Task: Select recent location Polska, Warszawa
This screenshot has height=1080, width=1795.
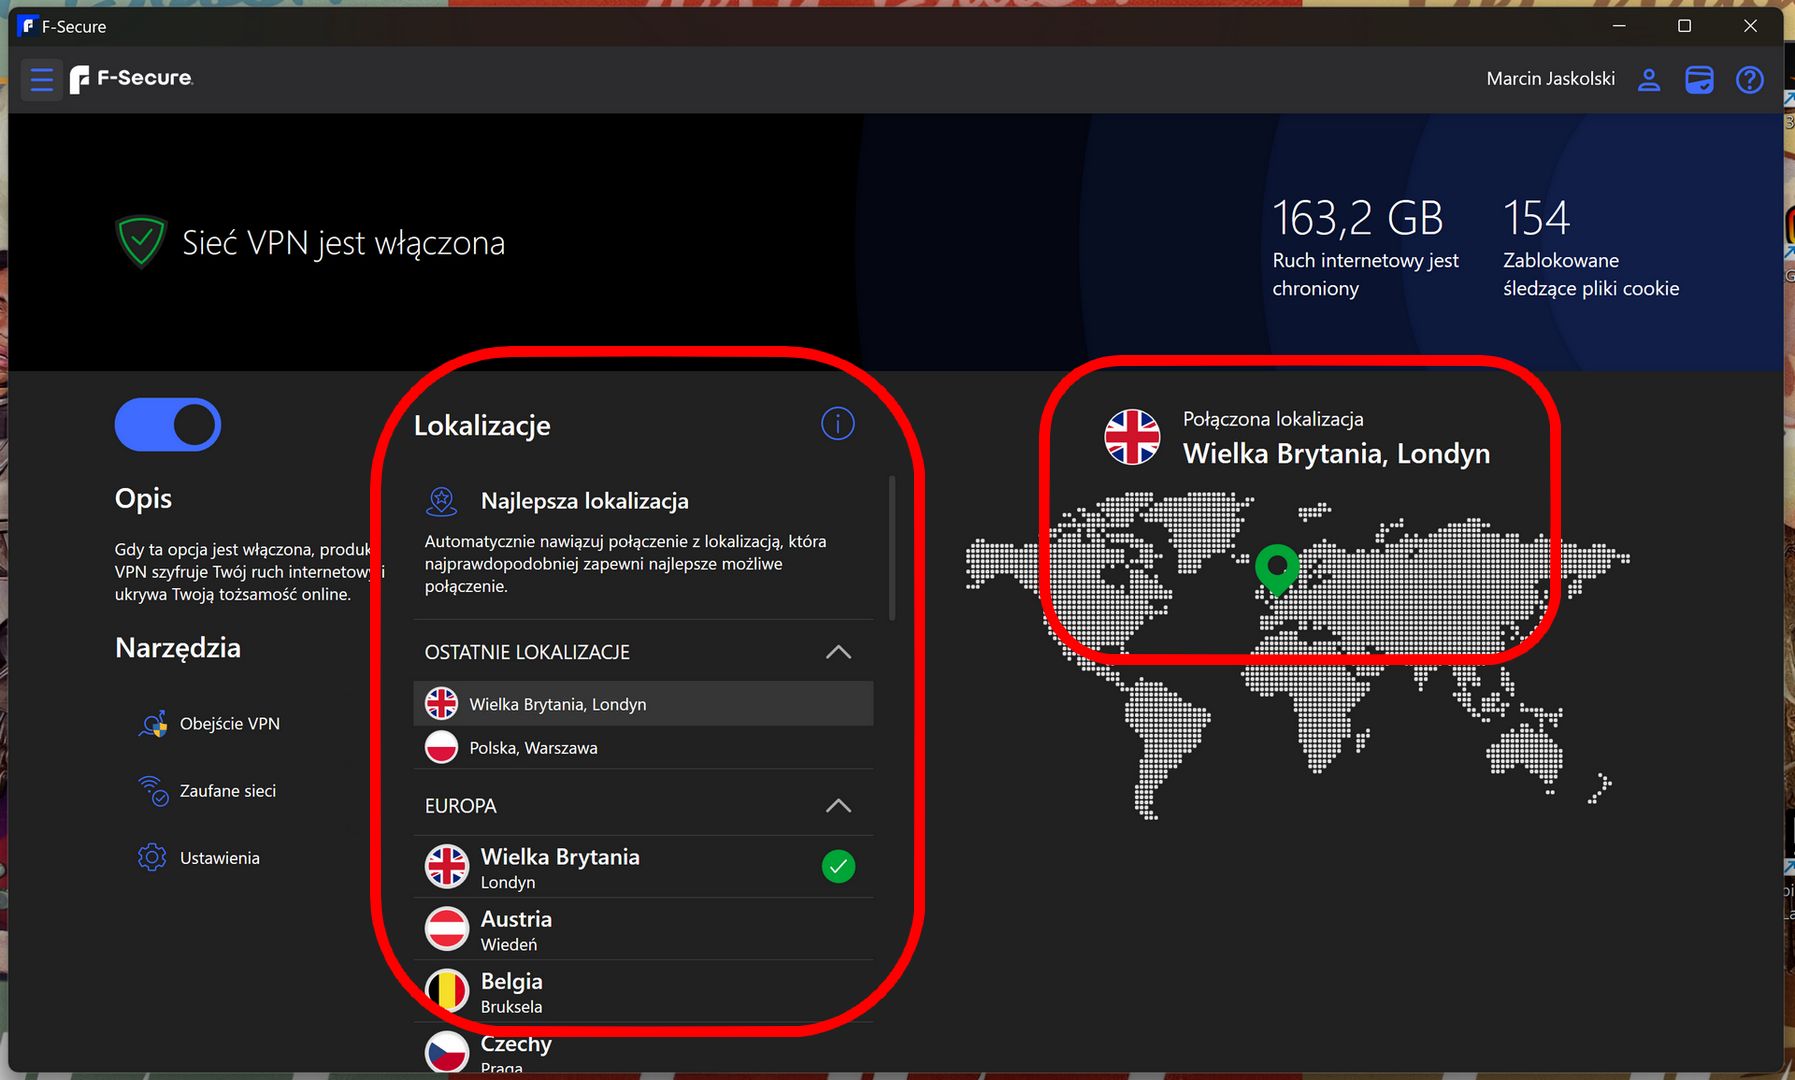Action: (x=644, y=748)
